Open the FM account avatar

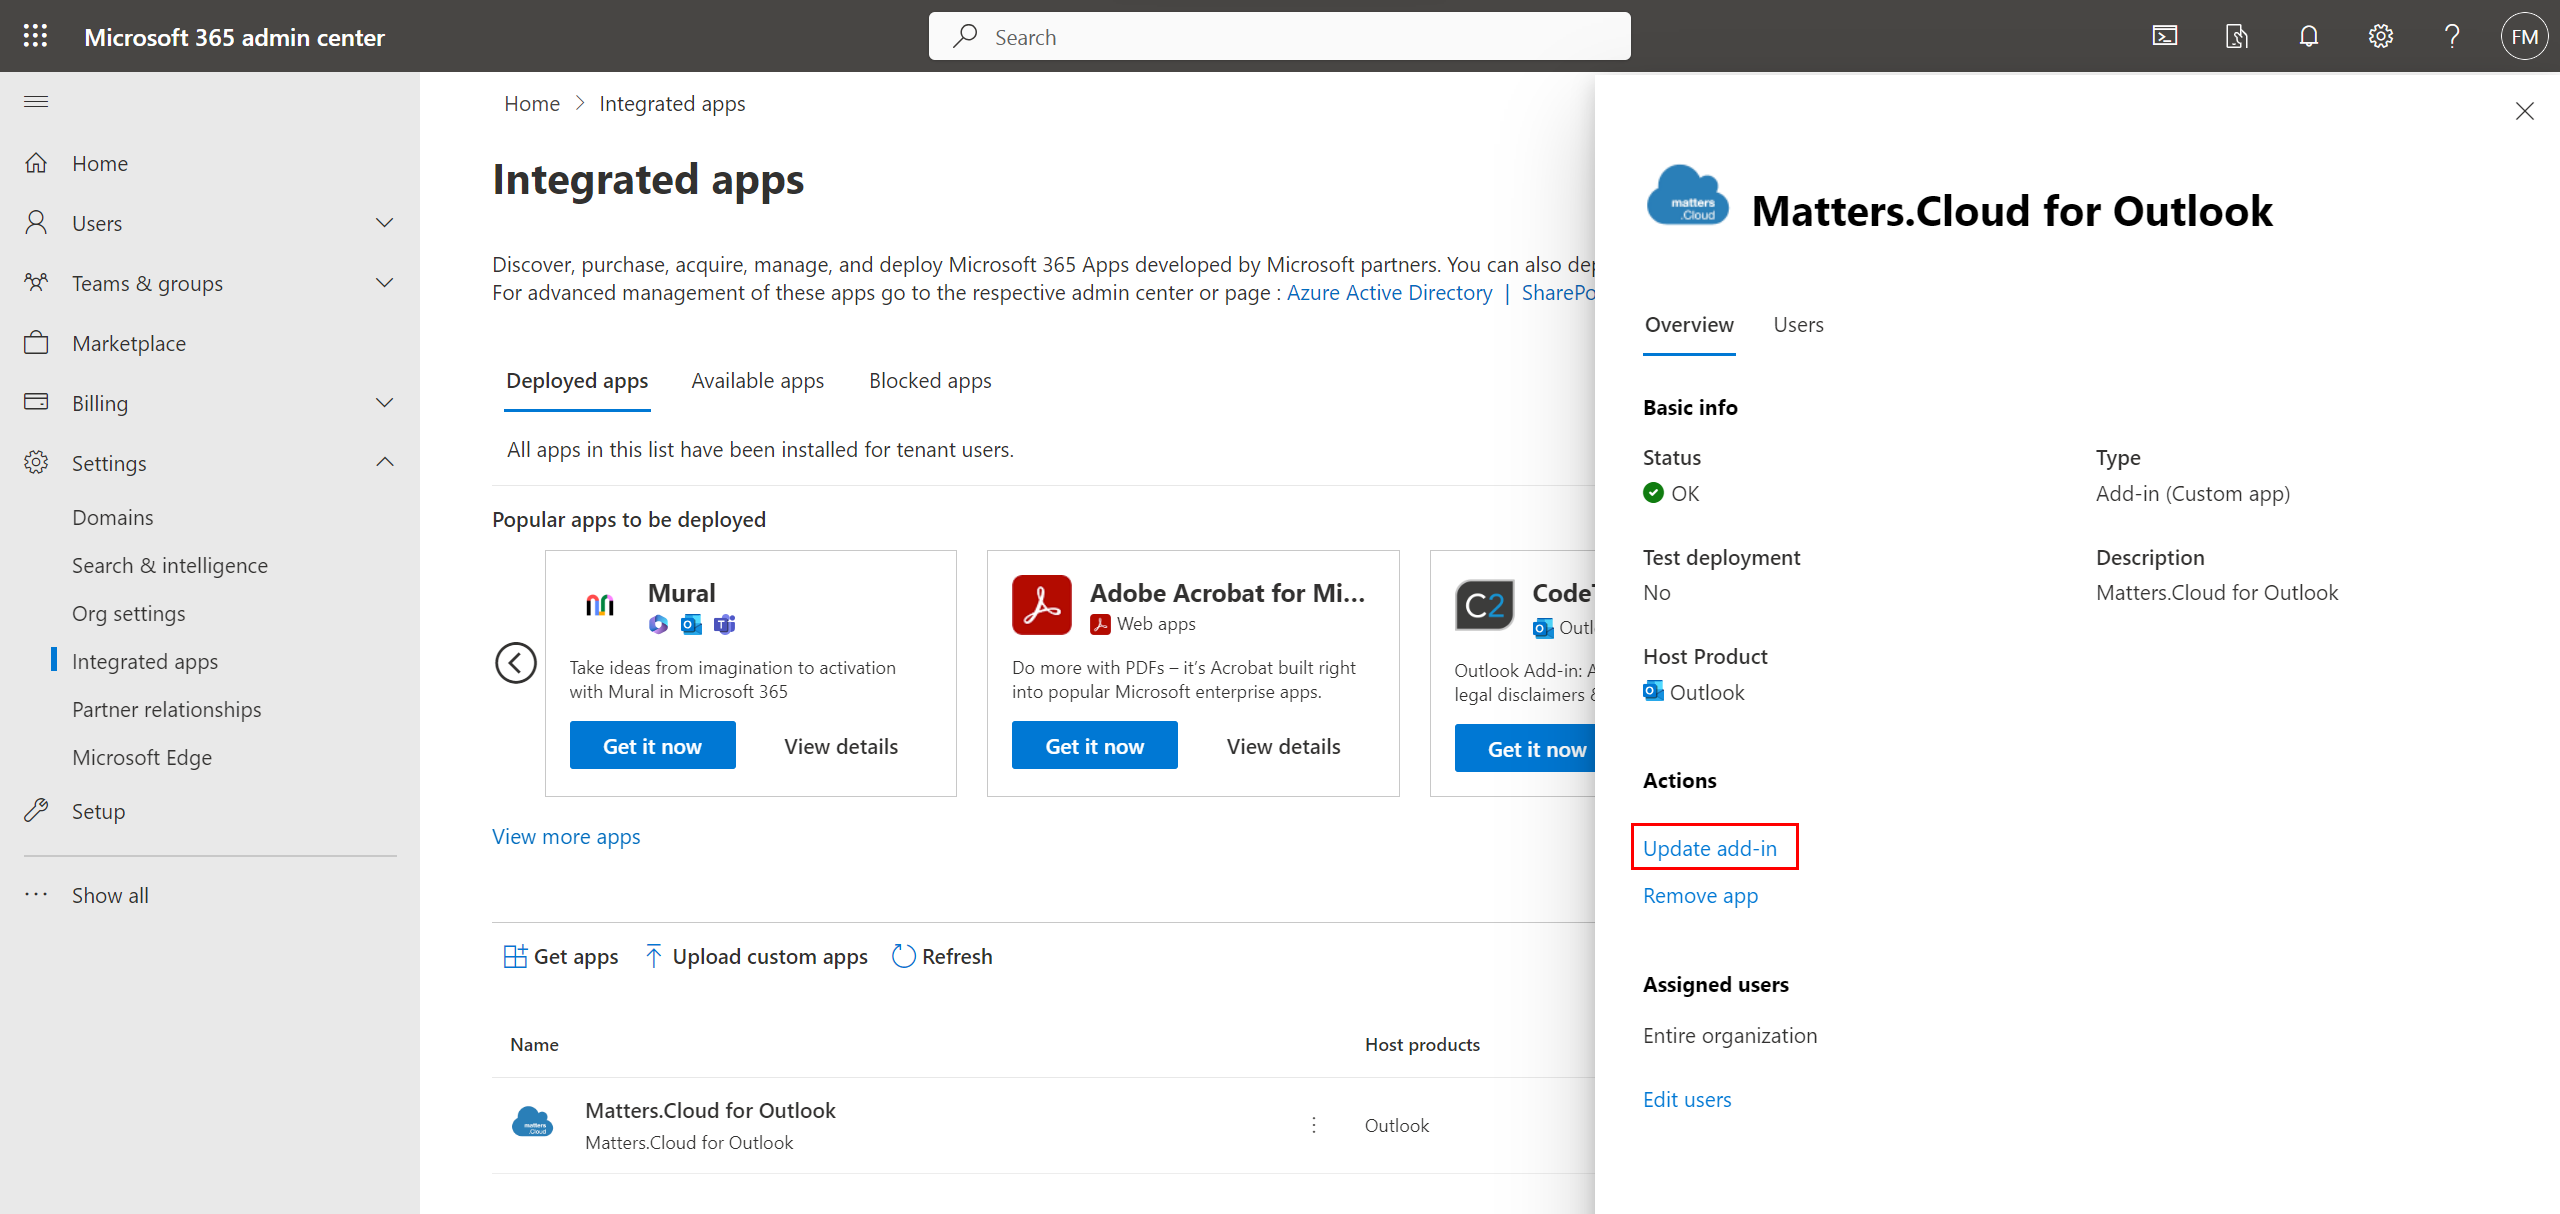click(2525, 36)
